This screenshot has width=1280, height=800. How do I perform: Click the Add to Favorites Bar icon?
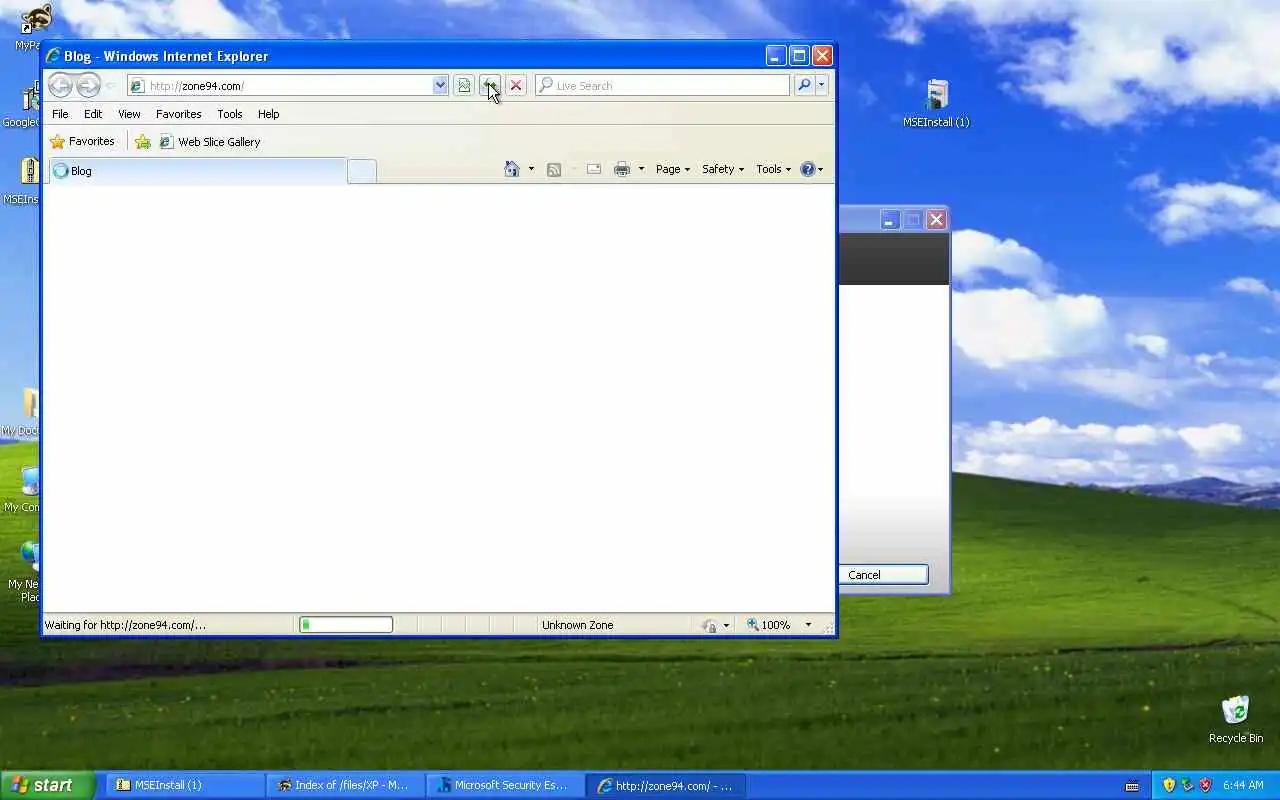point(143,142)
